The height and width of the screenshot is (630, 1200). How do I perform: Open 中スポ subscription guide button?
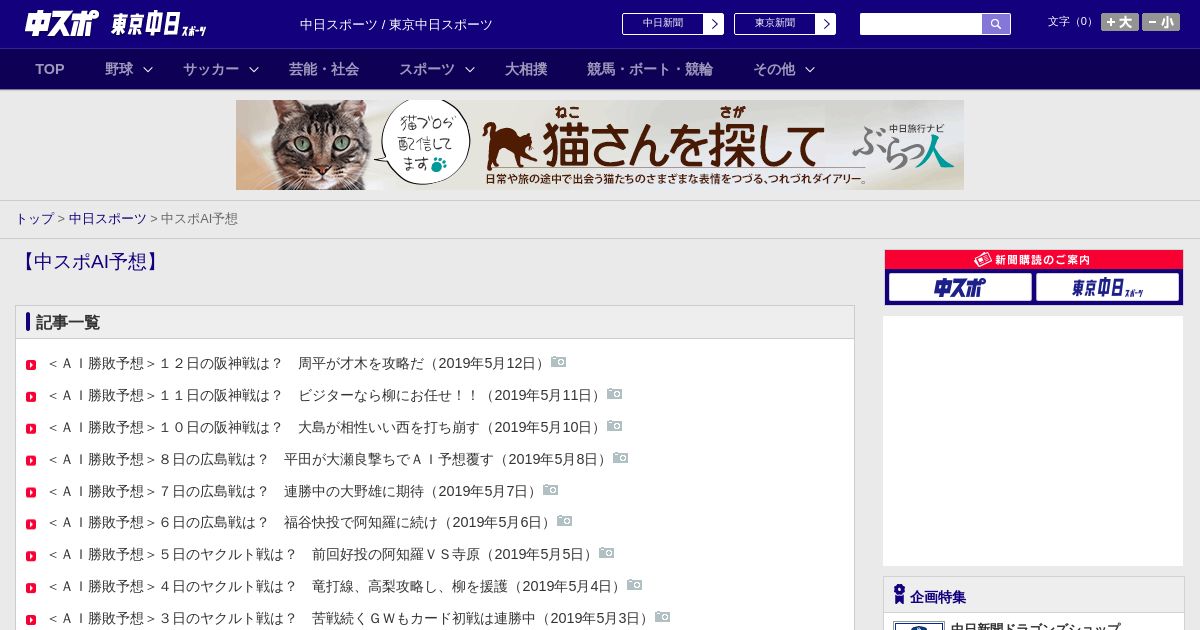960,287
